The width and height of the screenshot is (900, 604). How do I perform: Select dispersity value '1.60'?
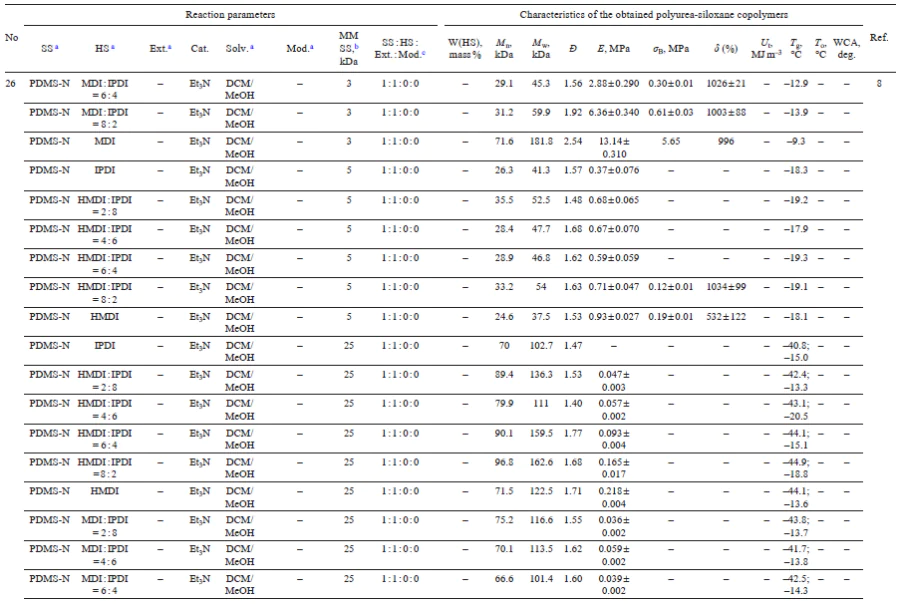point(573,579)
